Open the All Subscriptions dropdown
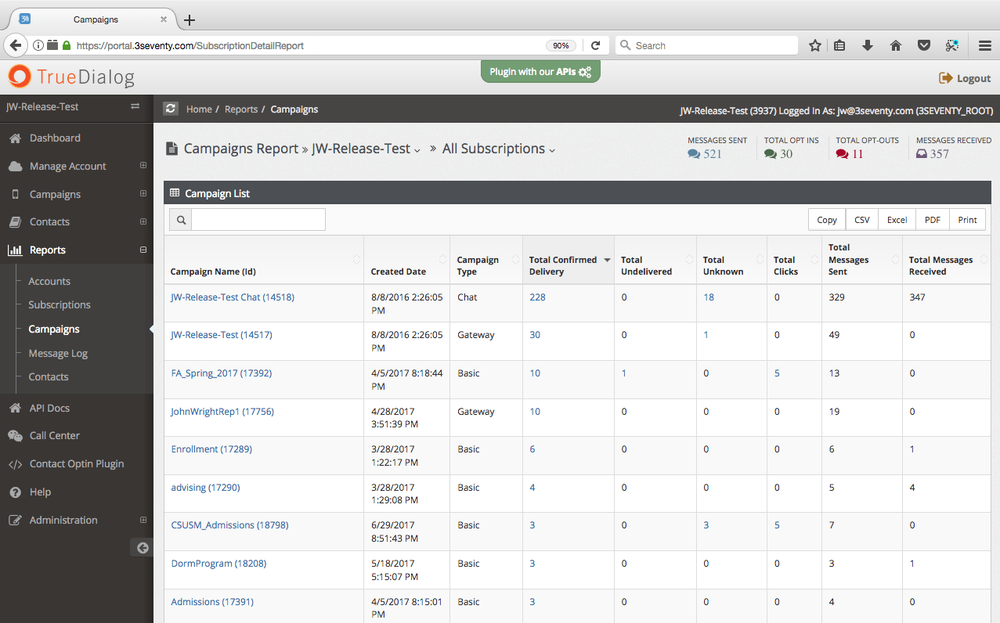Screen dimensions: 1000x623 coord(499,149)
